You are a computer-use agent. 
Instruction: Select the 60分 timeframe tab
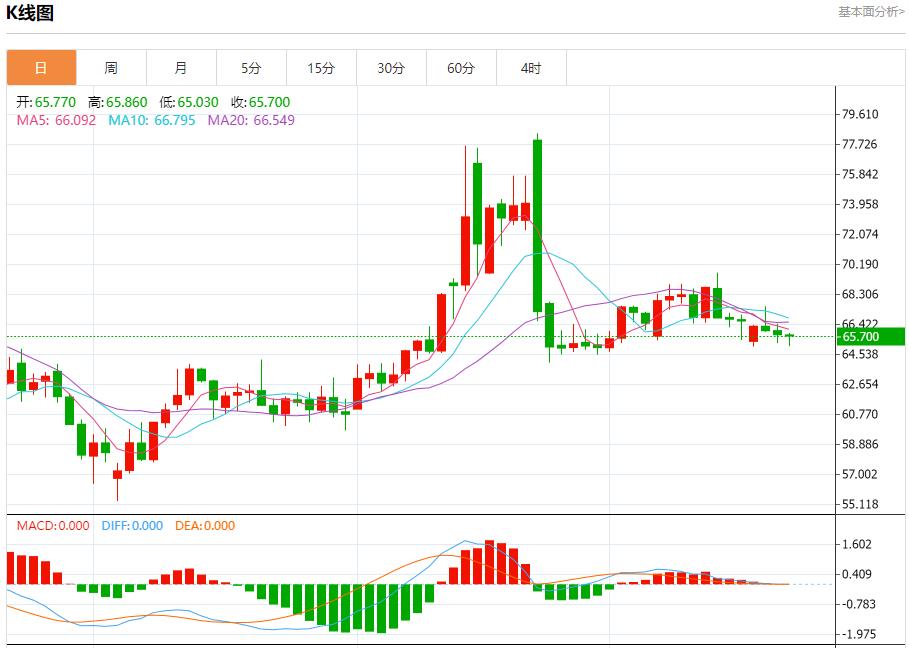click(461, 68)
